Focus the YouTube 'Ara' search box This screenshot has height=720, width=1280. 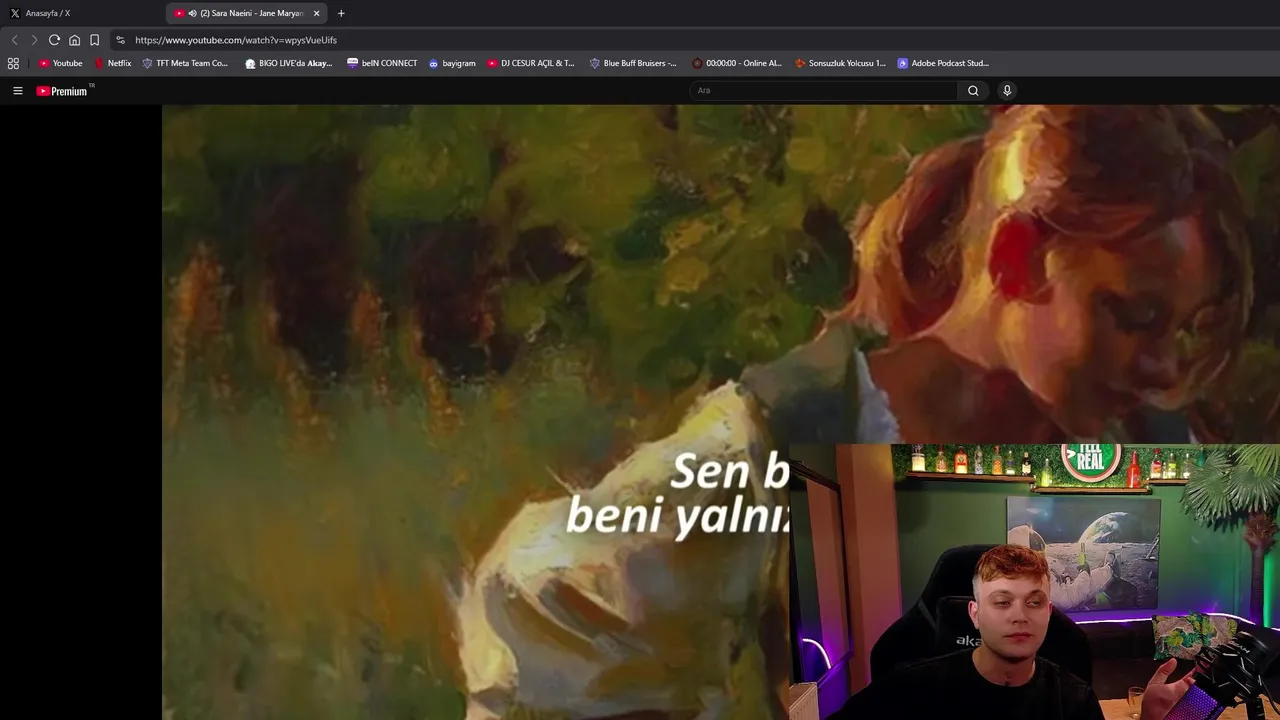click(x=823, y=90)
